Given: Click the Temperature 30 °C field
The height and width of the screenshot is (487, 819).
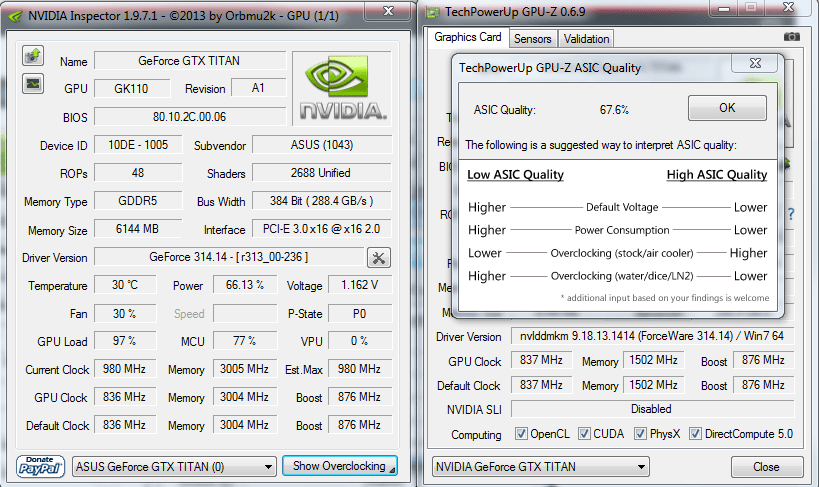Looking at the screenshot, I should click(x=125, y=285).
